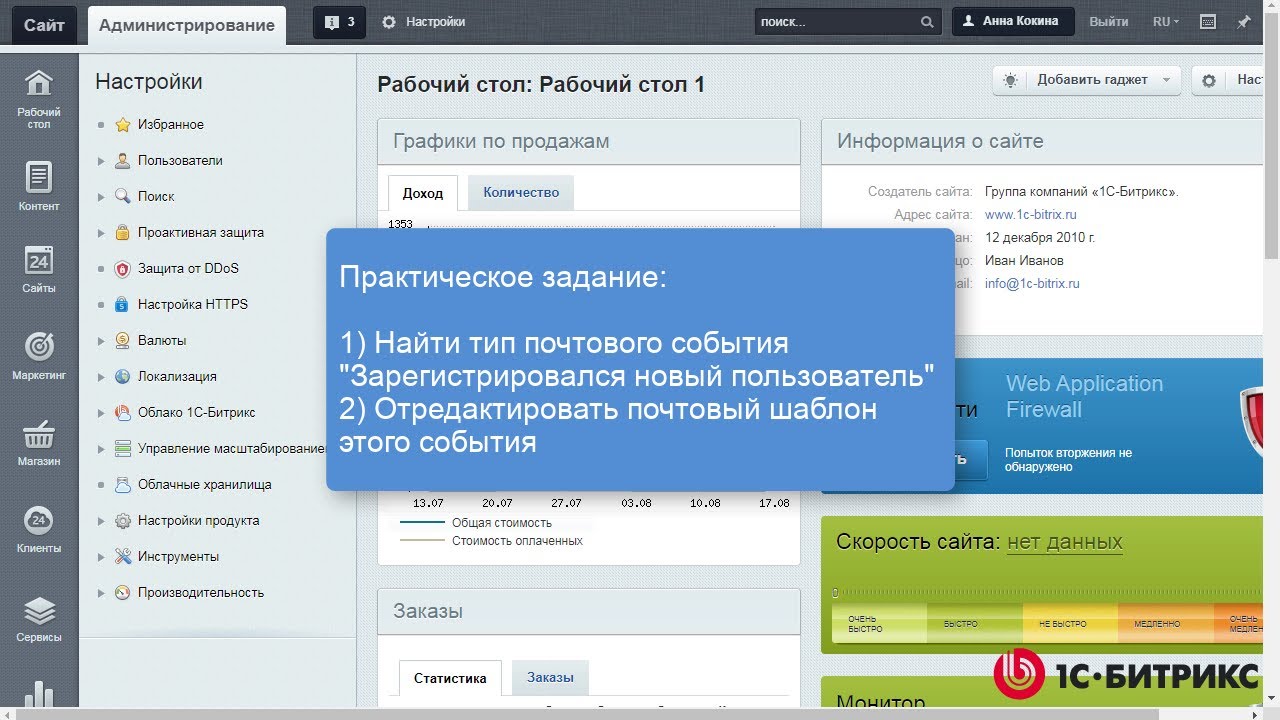This screenshot has width=1280, height=720.
Task: Select the Статистика tab under Заказы
Action: [x=450, y=678]
